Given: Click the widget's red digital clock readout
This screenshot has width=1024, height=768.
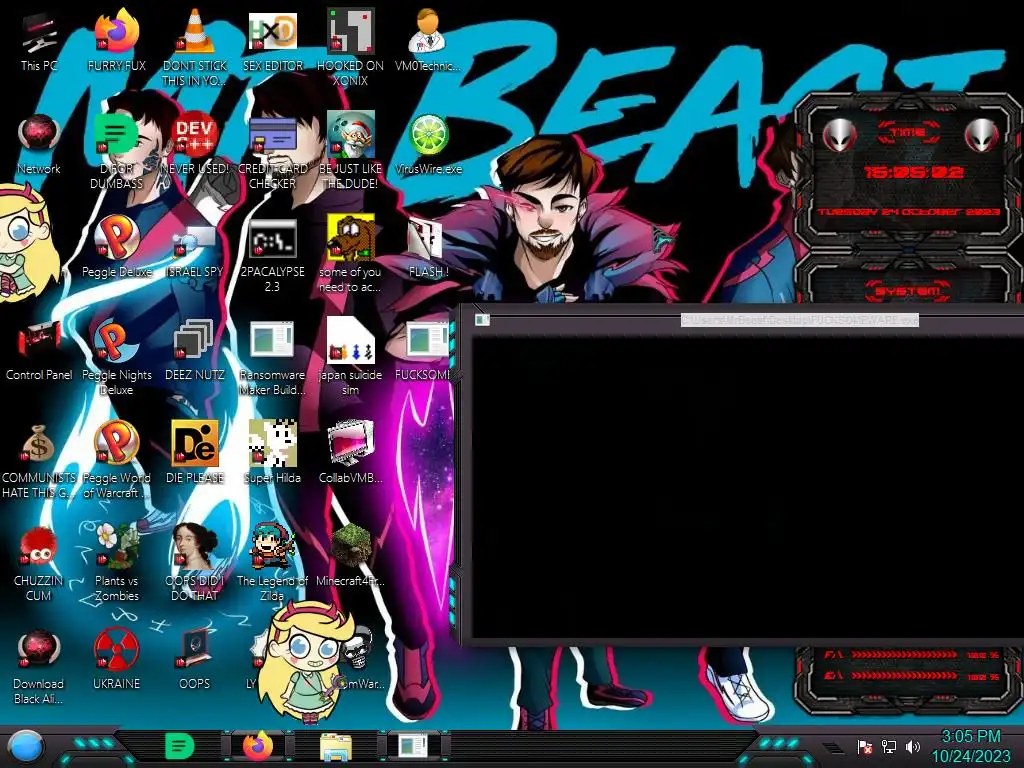Looking at the screenshot, I should point(912,172).
